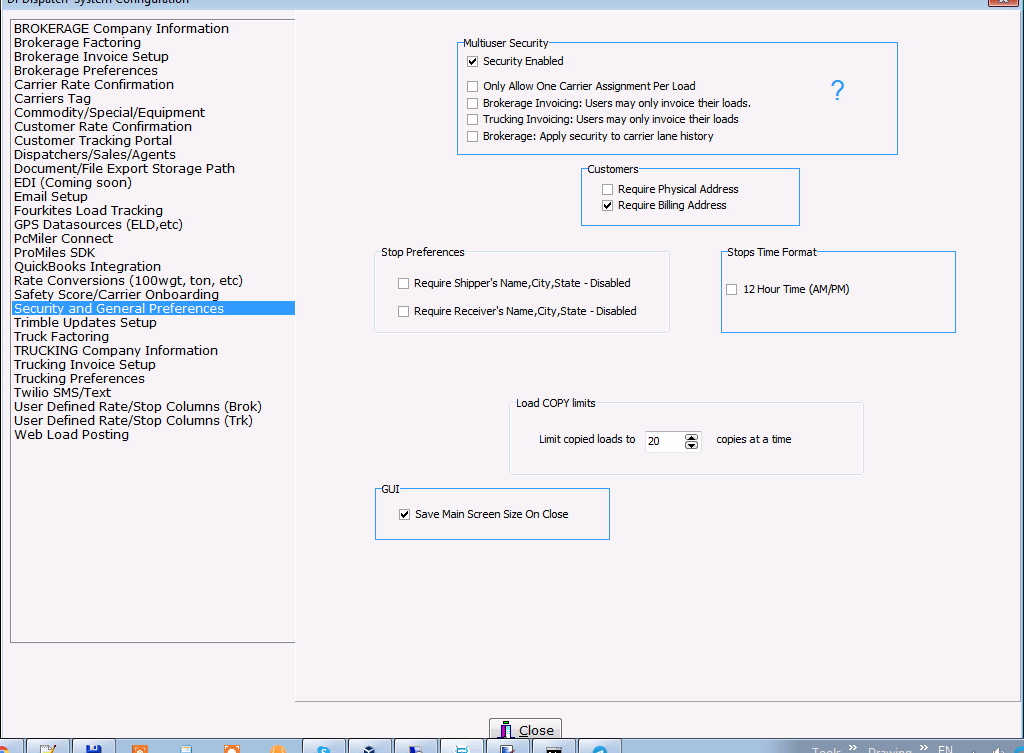Check Brokerage Invoicing users-only option
1024x753 pixels.
coord(473,104)
